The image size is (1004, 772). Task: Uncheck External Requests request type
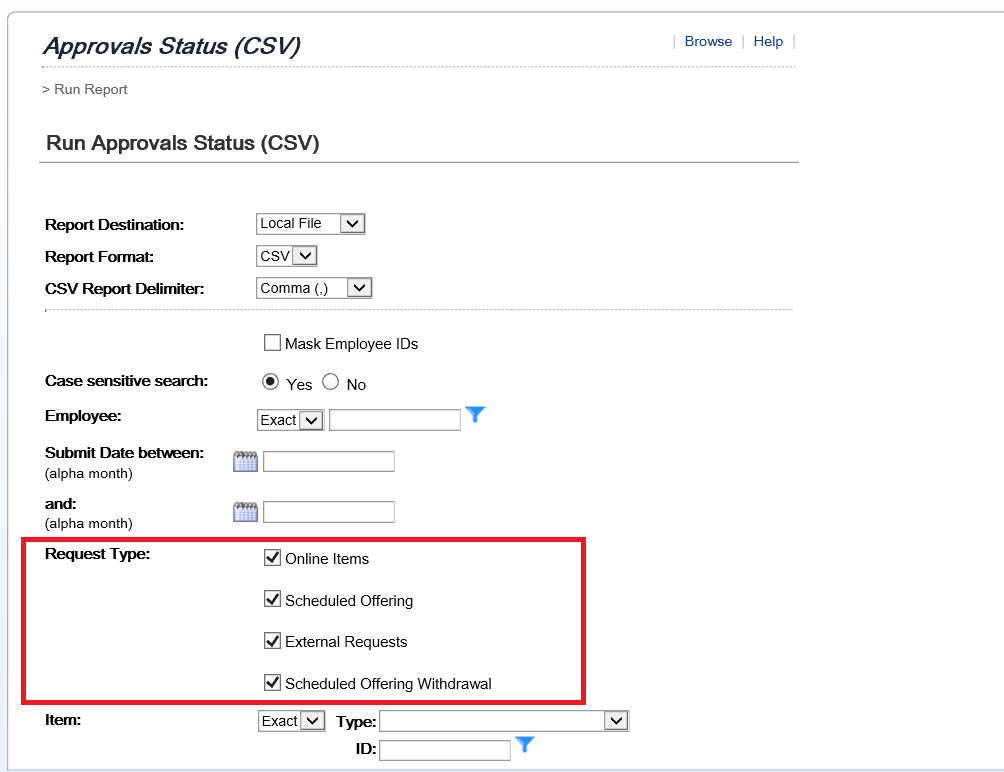tap(272, 641)
